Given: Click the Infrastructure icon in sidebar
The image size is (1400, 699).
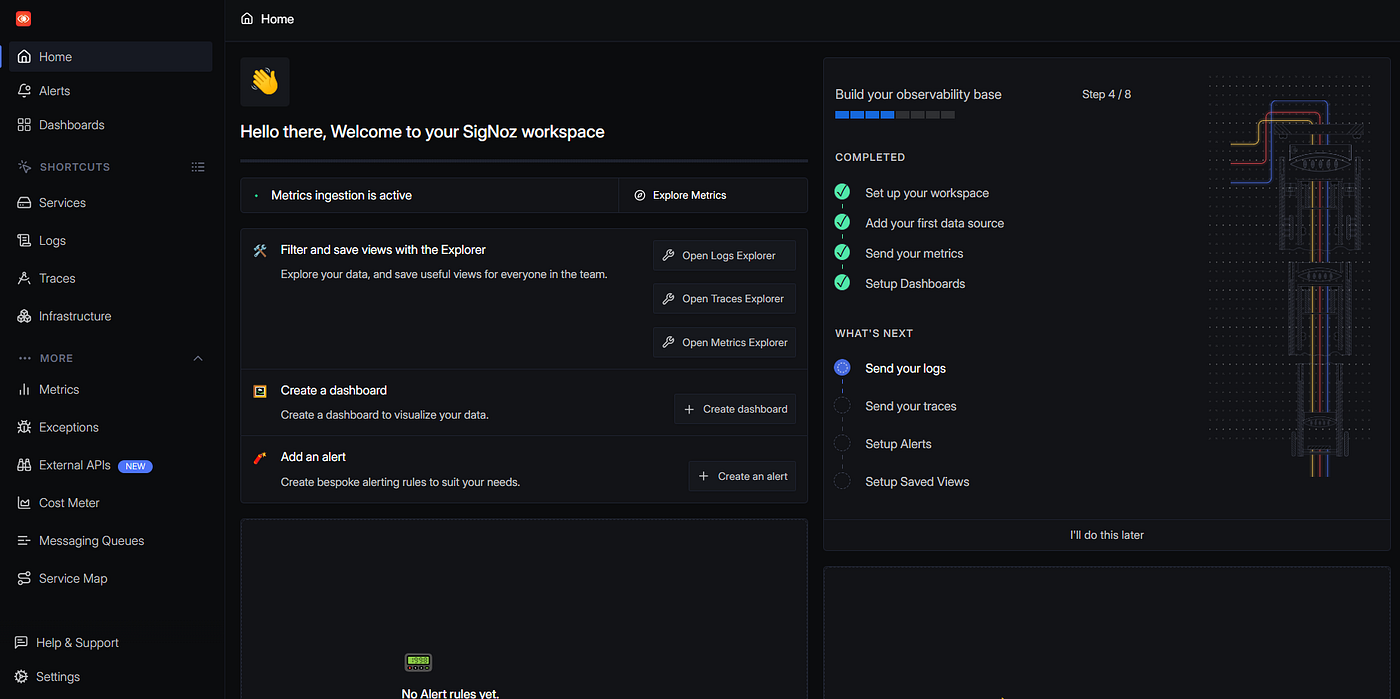Looking at the screenshot, I should (25, 316).
